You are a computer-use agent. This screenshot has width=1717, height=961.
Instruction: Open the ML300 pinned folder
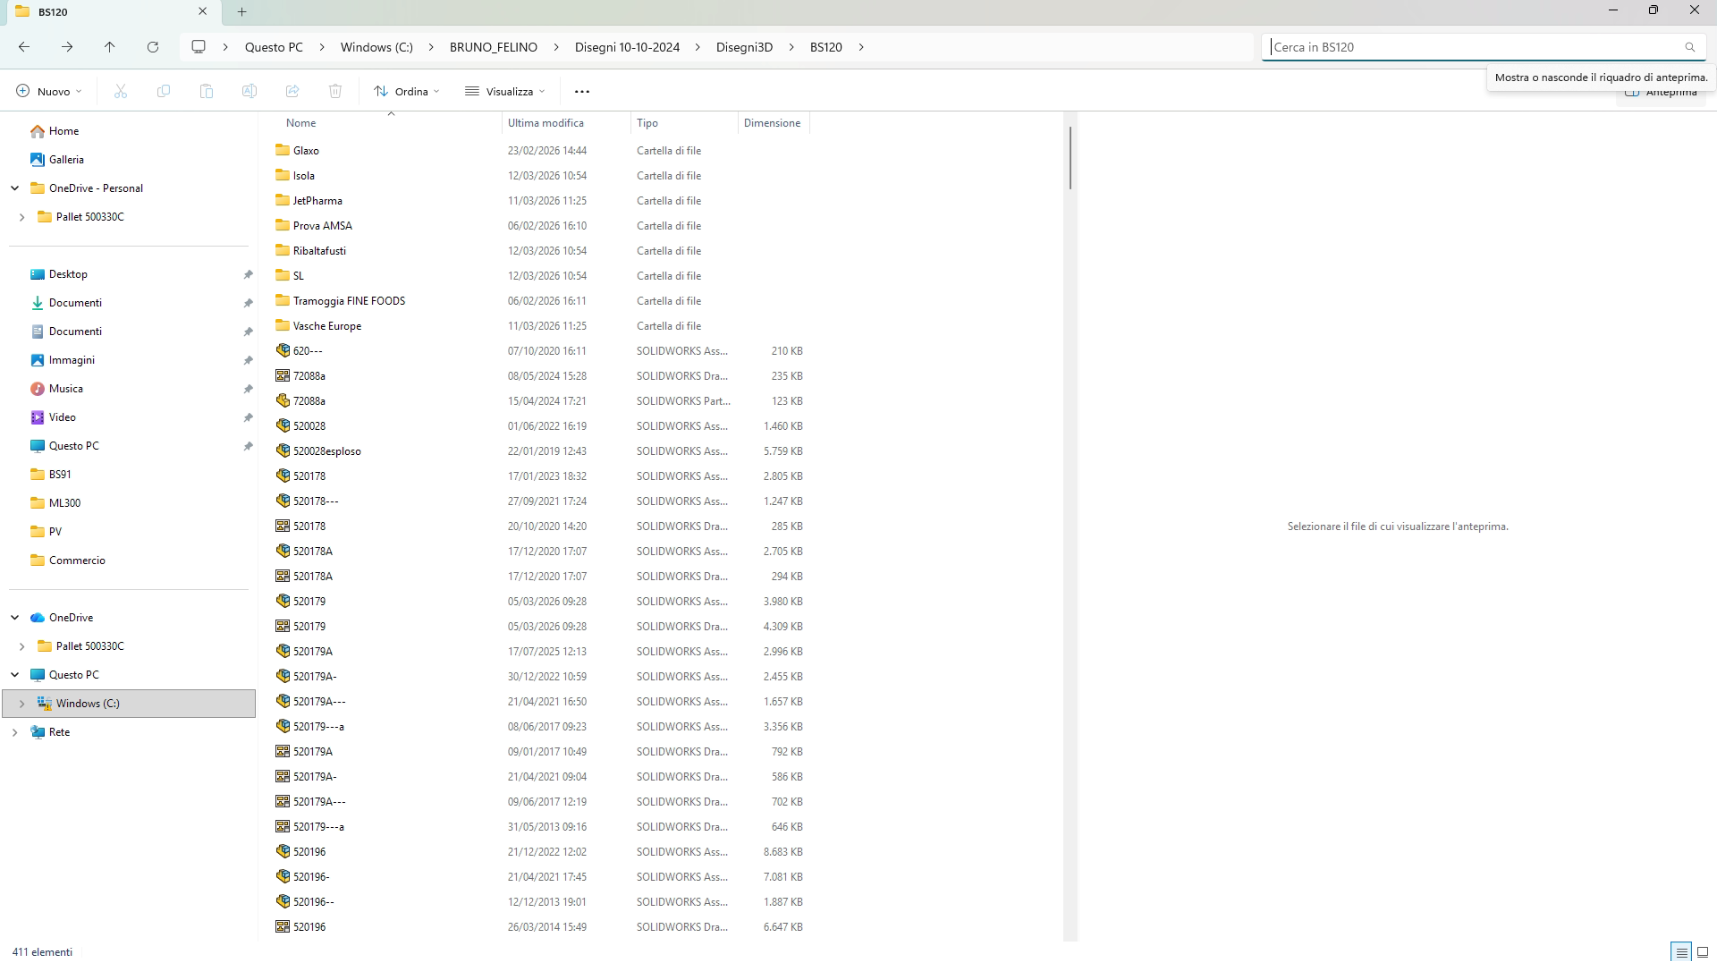click(64, 503)
